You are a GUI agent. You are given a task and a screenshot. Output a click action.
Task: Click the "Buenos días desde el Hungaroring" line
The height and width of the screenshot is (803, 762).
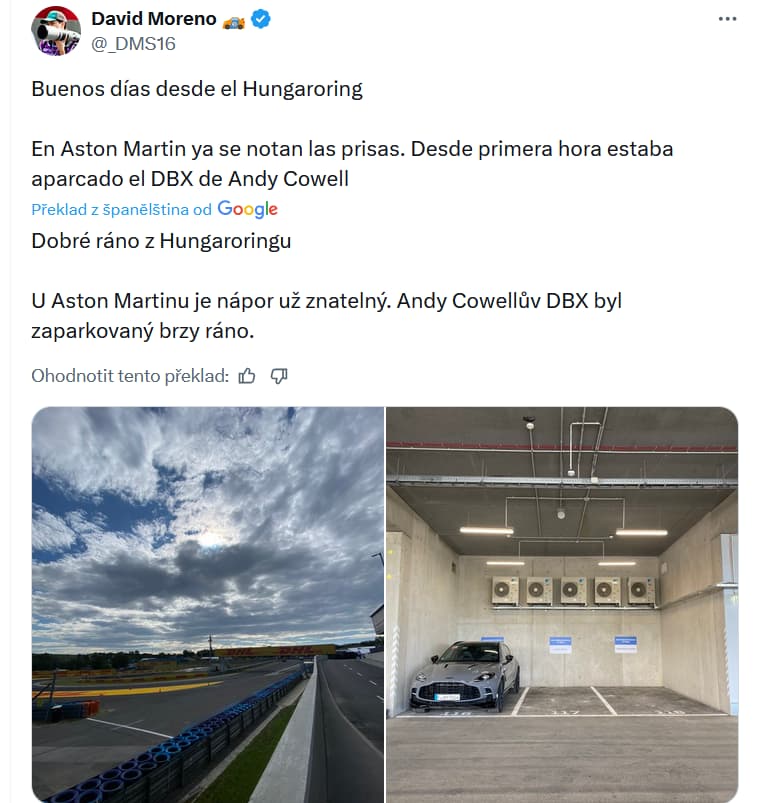pos(197,89)
